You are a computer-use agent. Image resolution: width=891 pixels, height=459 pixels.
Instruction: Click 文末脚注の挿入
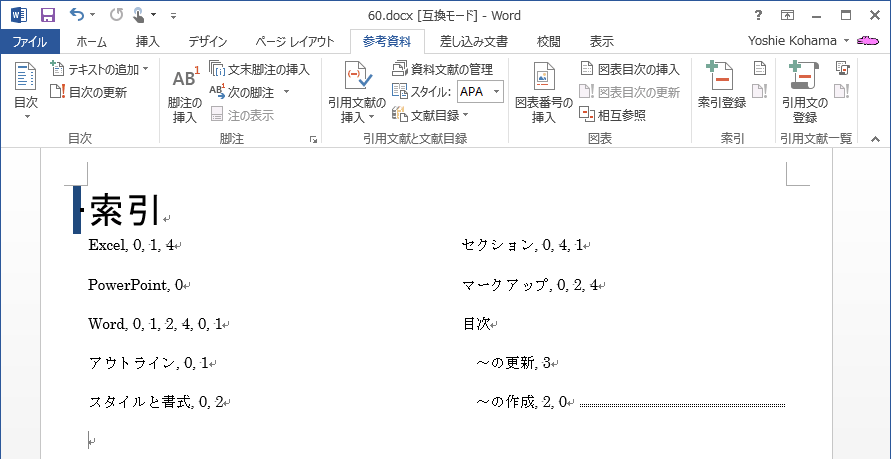(x=260, y=69)
